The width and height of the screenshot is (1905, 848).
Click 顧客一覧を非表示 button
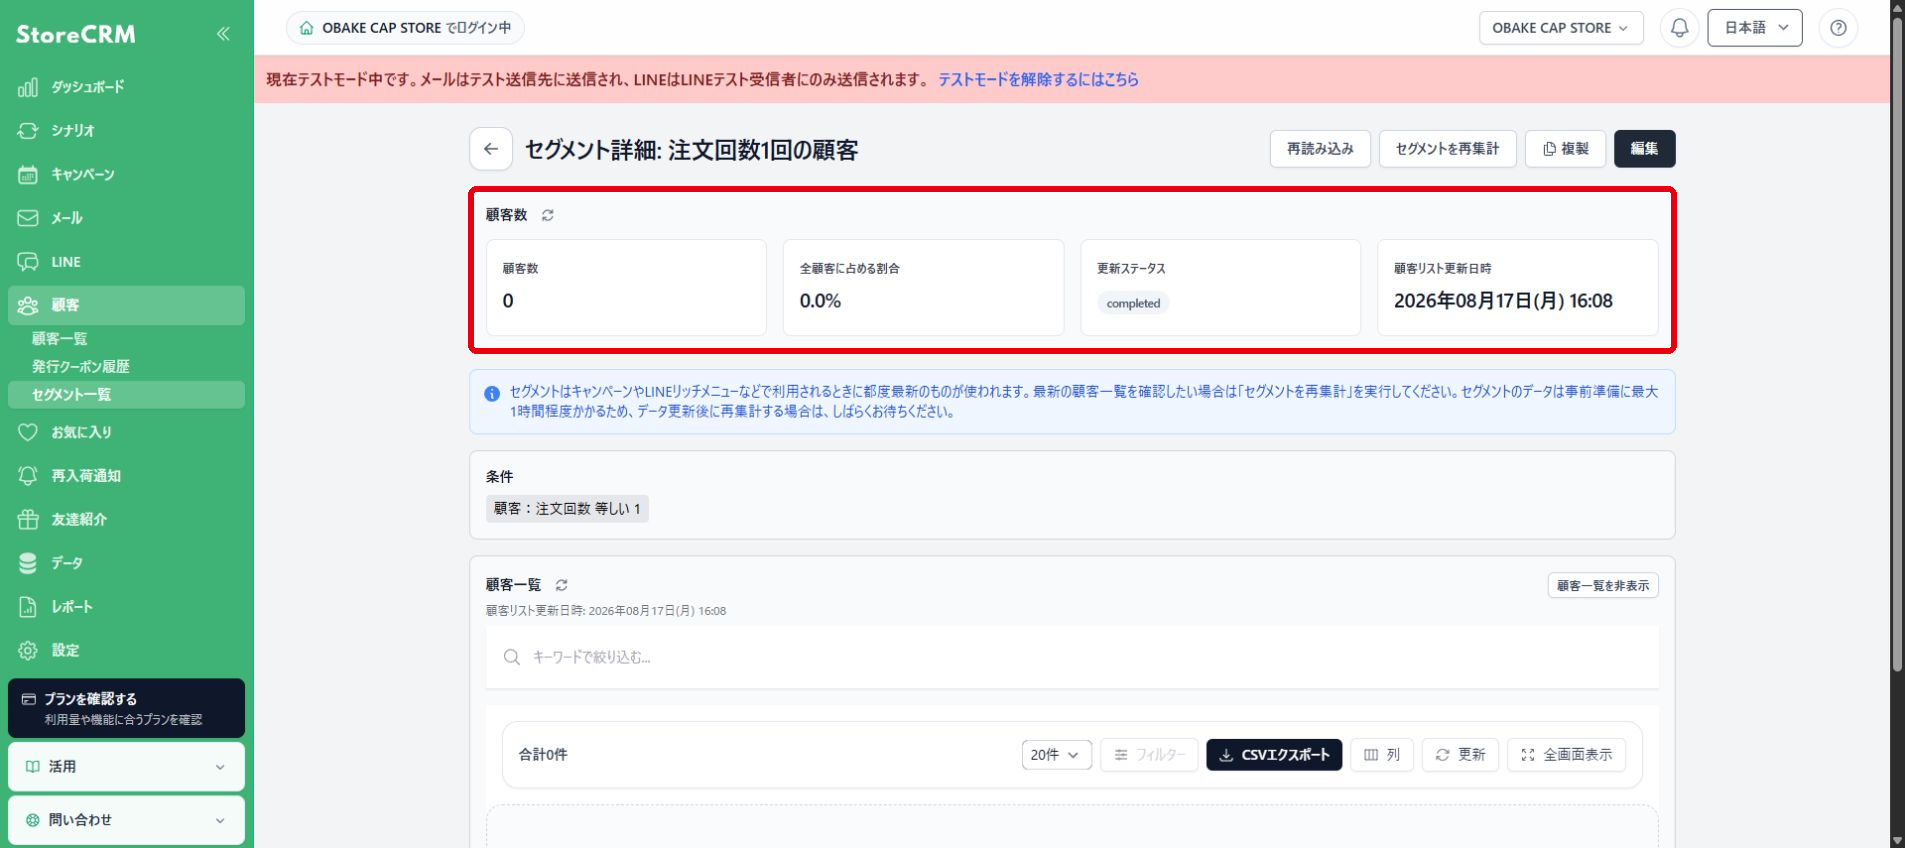[x=1602, y=586]
